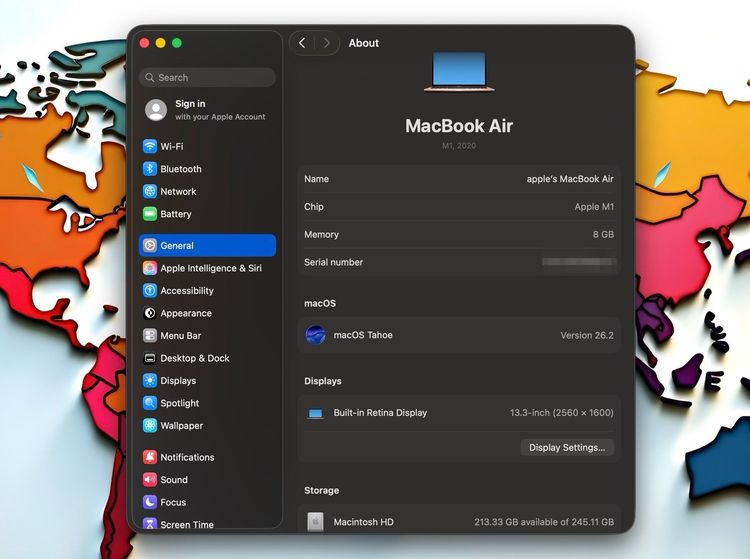
Task: Open the Network globe icon
Action: coord(150,191)
